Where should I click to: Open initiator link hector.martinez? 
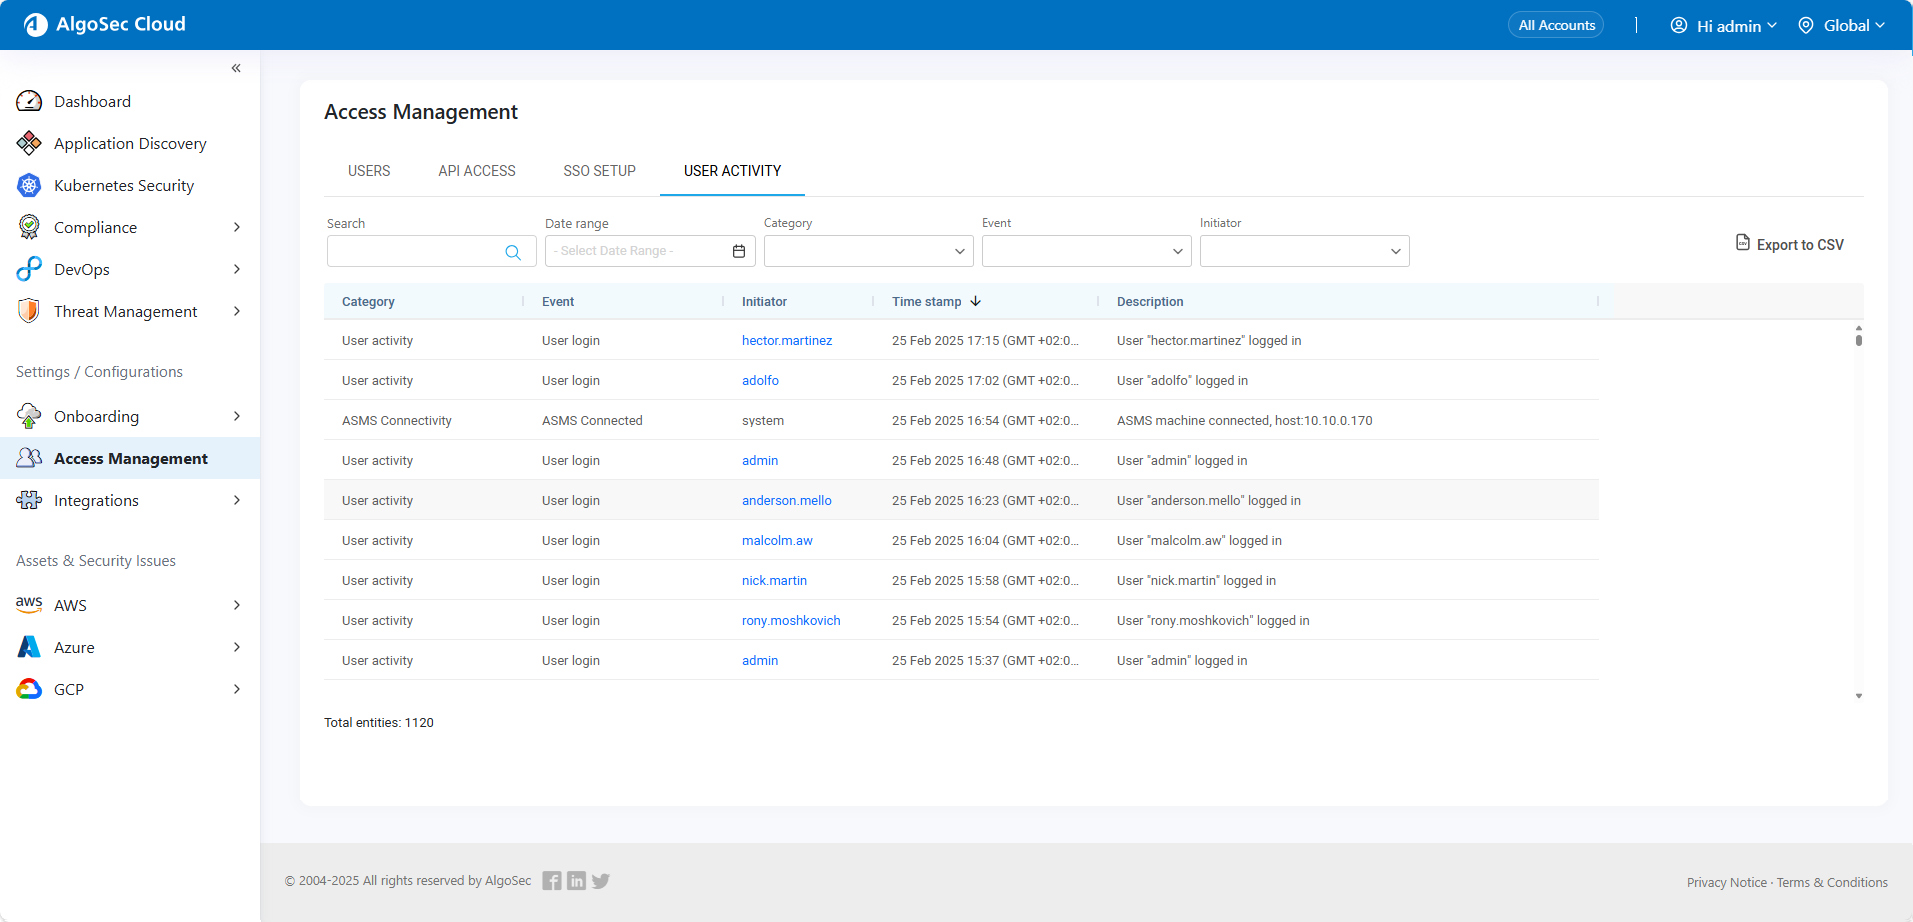pyautogui.click(x=786, y=340)
